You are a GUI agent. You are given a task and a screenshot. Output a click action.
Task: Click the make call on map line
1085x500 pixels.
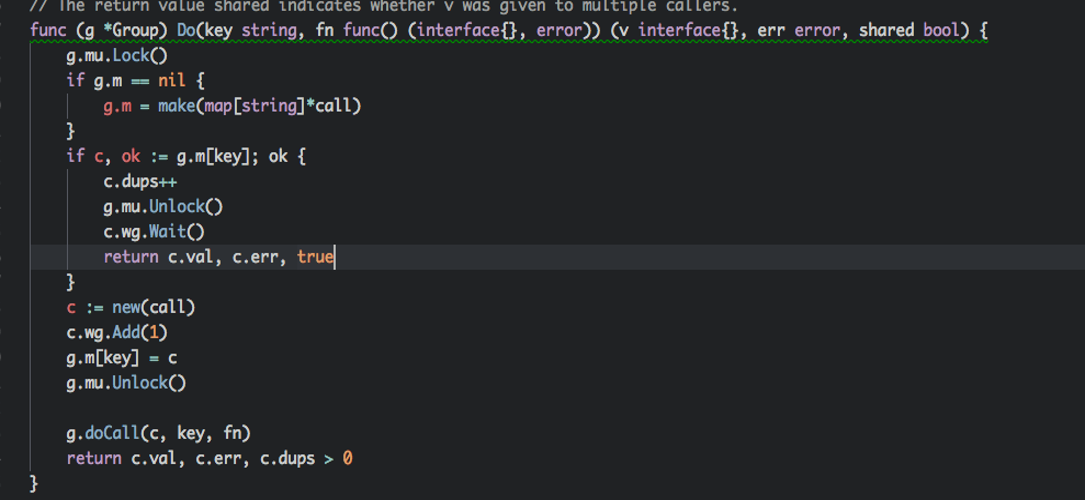177,106
